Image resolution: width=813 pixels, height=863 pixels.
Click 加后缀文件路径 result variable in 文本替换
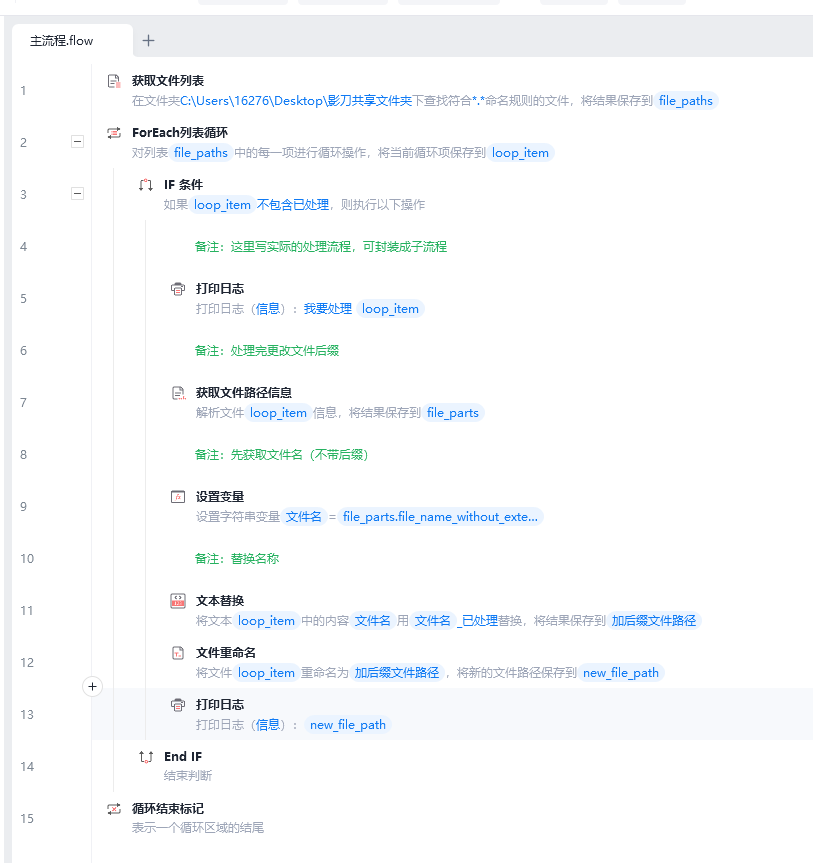(653, 621)
